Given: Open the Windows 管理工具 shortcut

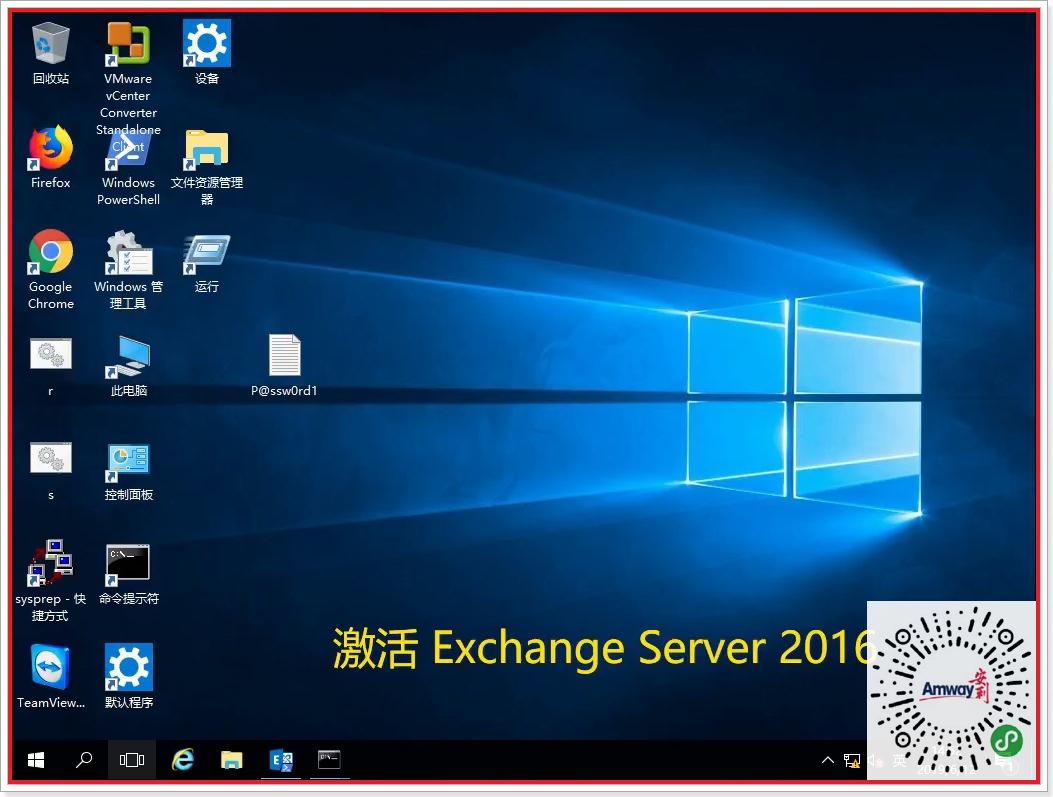Looking at the screenshot, I should tap(128, 270).
